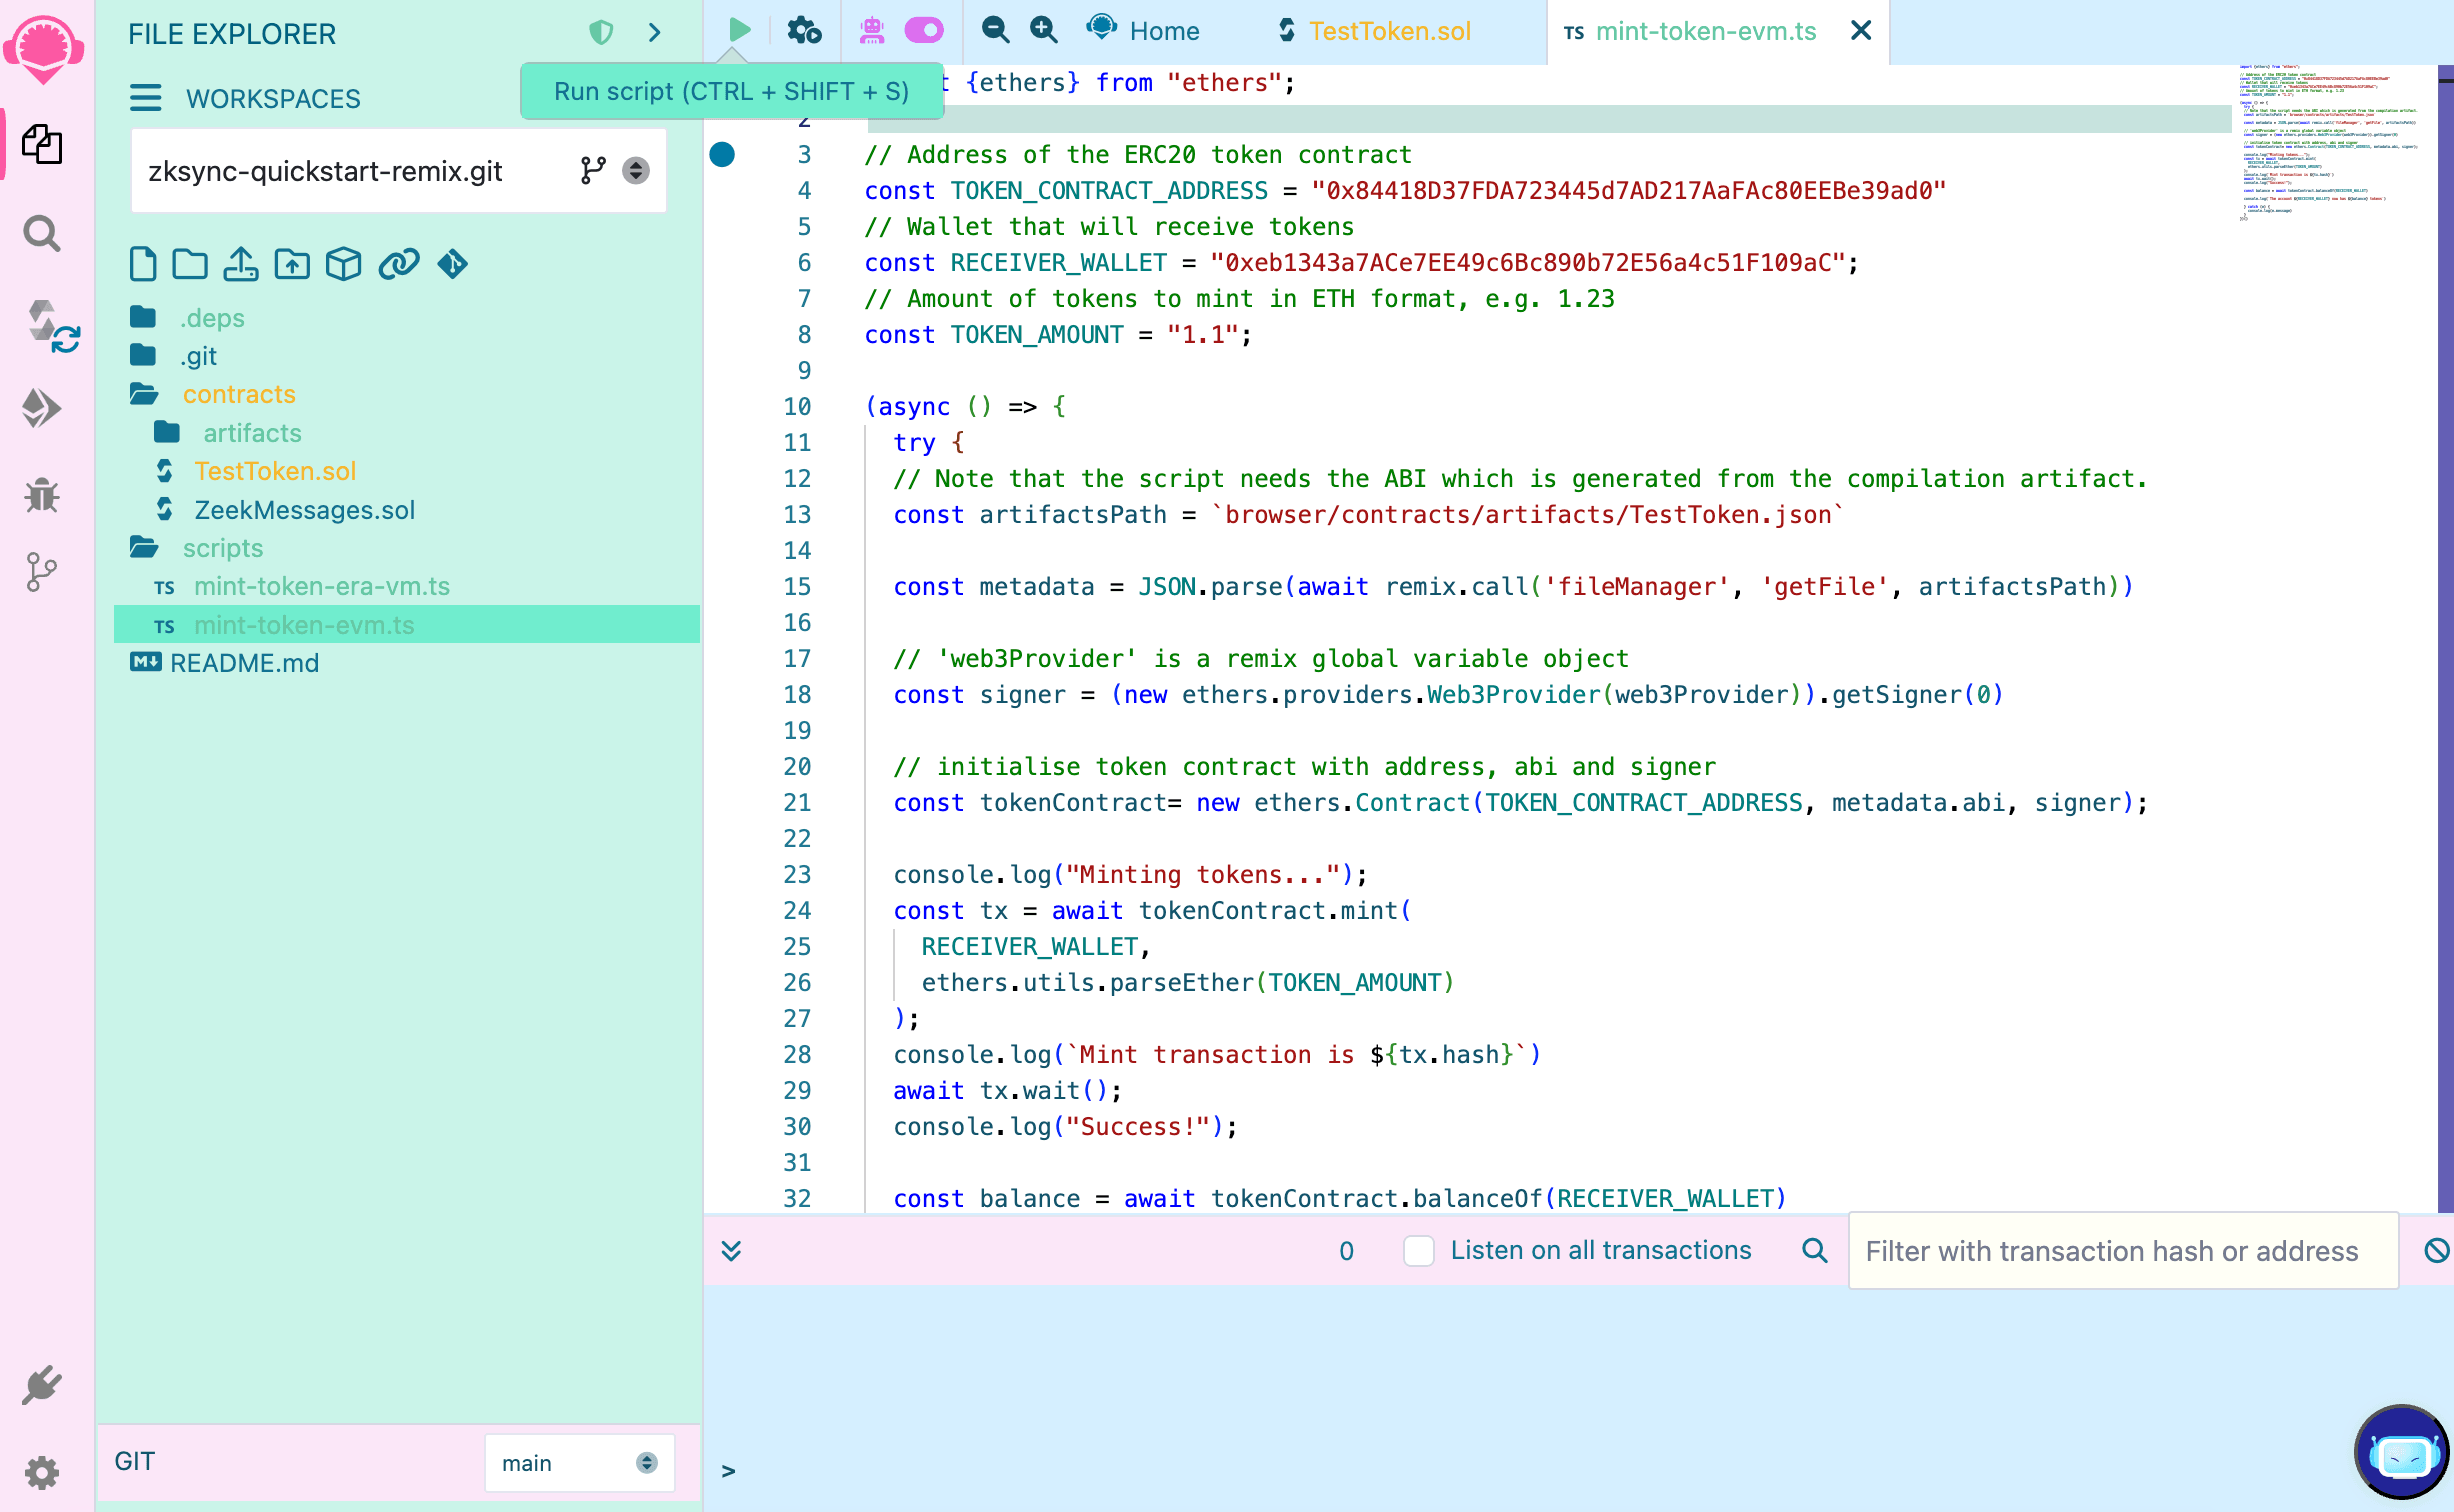Toggle the breakpoint on line 3
Screen dimensions: 2454x1512
point(723,155)
